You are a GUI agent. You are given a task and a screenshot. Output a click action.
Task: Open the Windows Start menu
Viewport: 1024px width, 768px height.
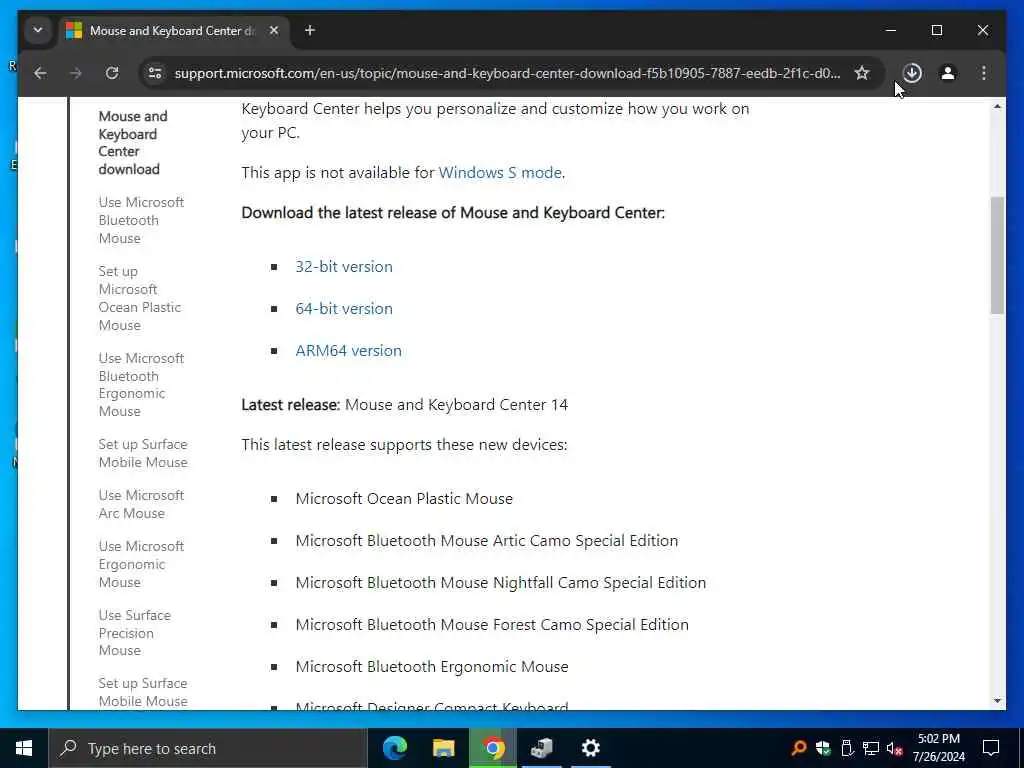tap(24, 748)
